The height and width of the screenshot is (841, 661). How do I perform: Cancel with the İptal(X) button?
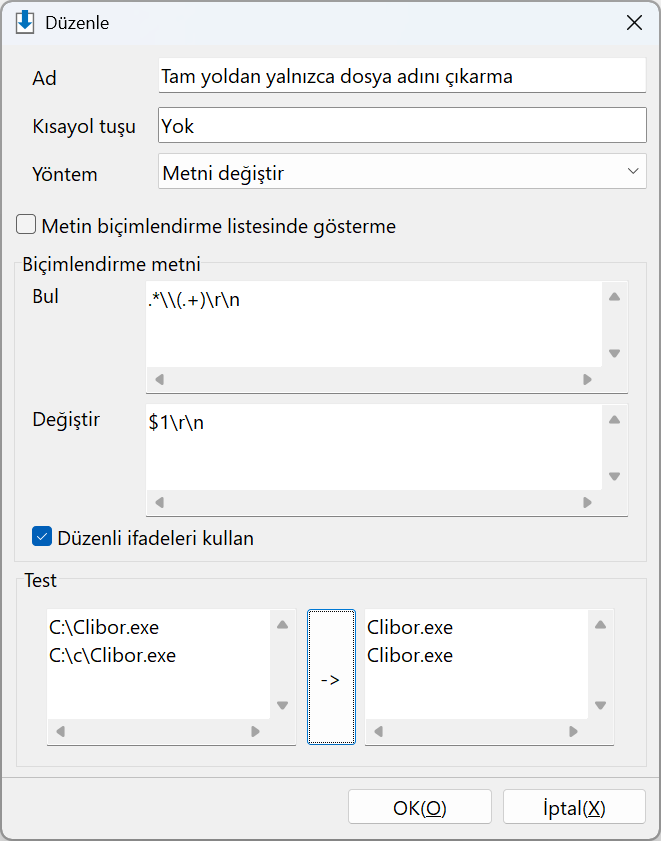(574, 807)
